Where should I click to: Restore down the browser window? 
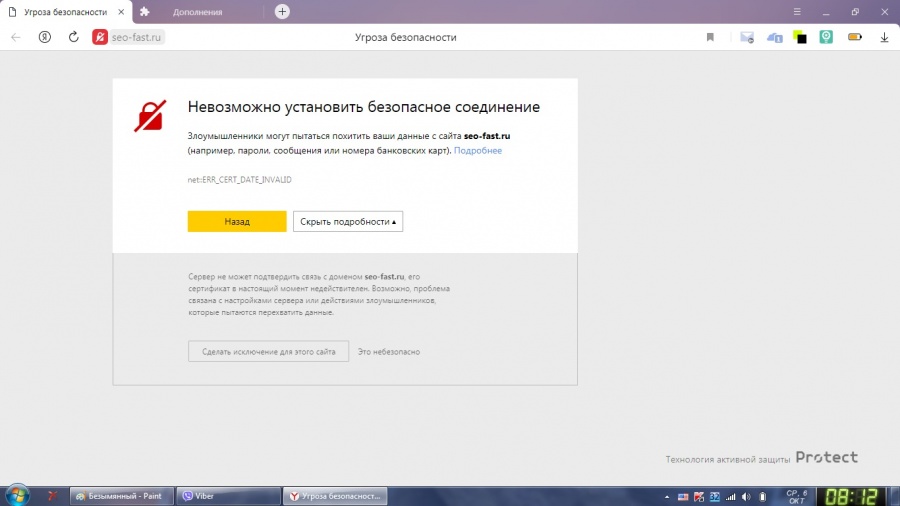pos(855,11)
